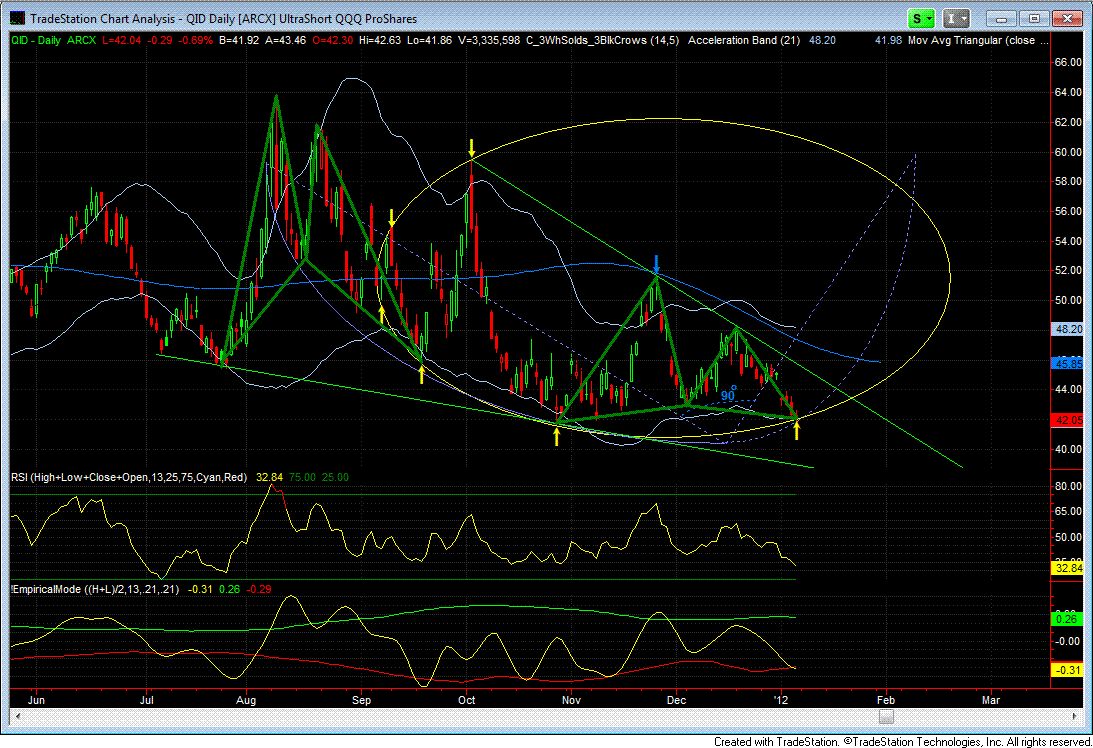This screenshot has width=1093, height=748.
Task: Click the 60.00 price axis label
Action: (1068, 151)
